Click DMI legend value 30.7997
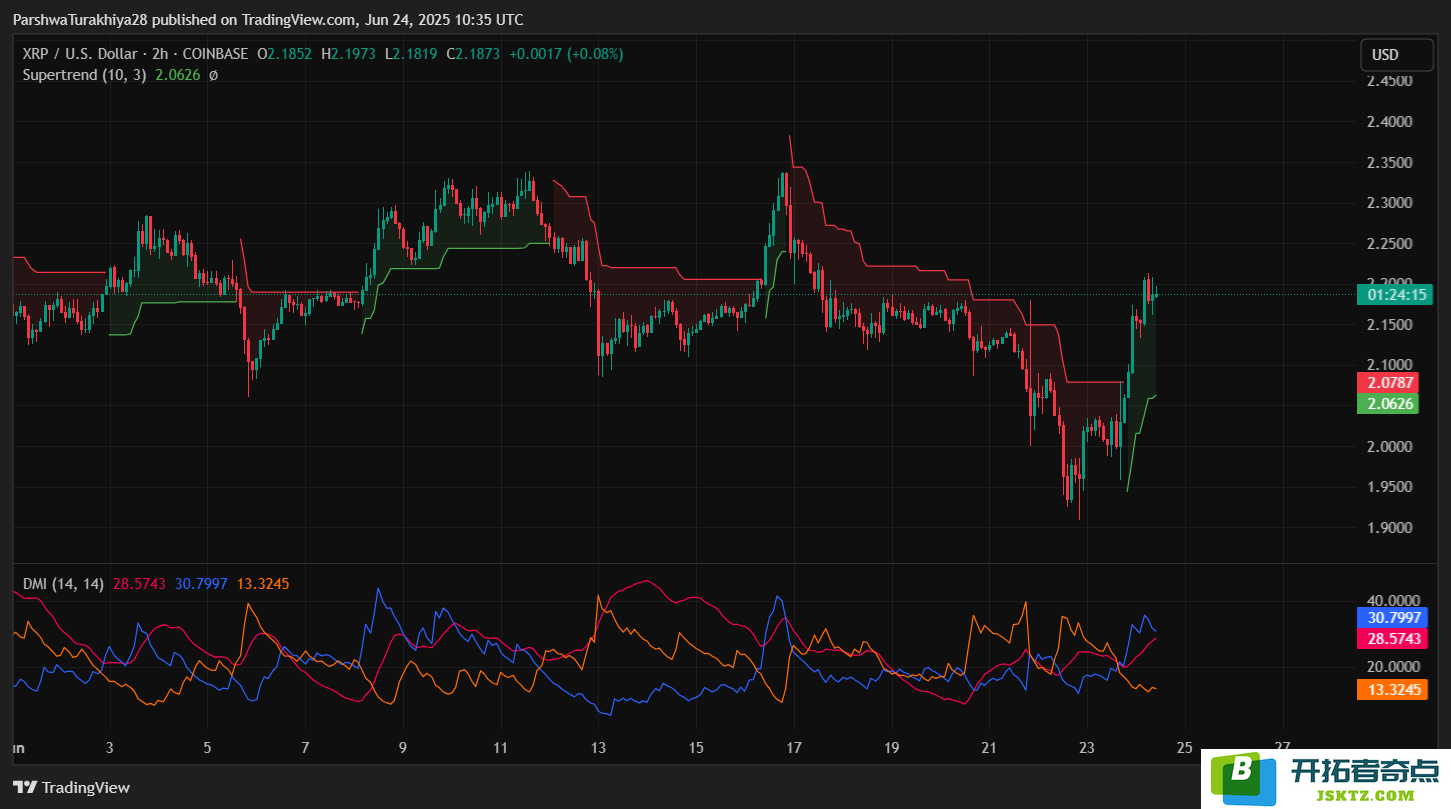The image size is (1451, 809). 201,584
